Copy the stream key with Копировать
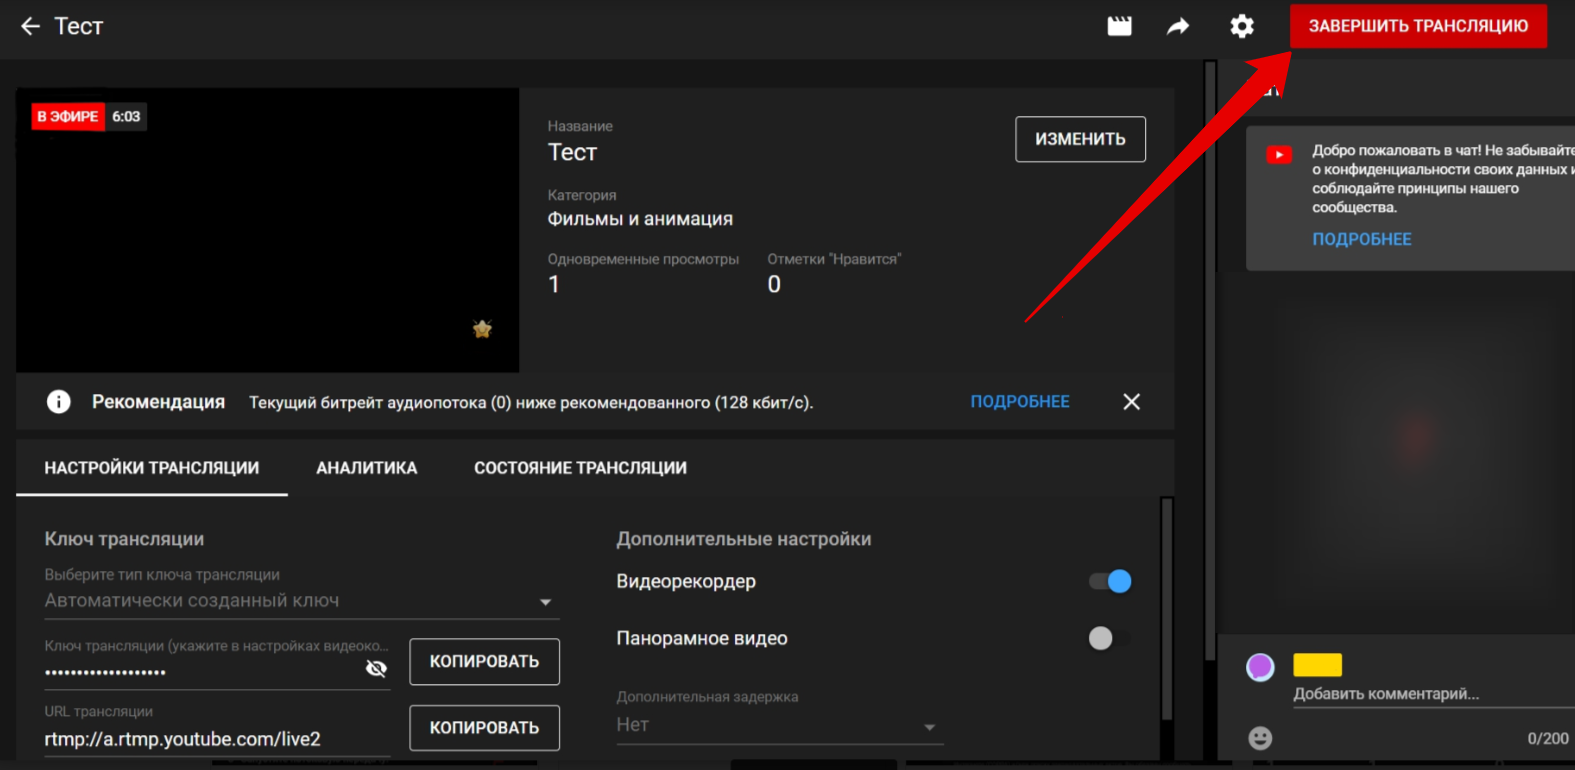The image size is (1575, 770). 484,662
